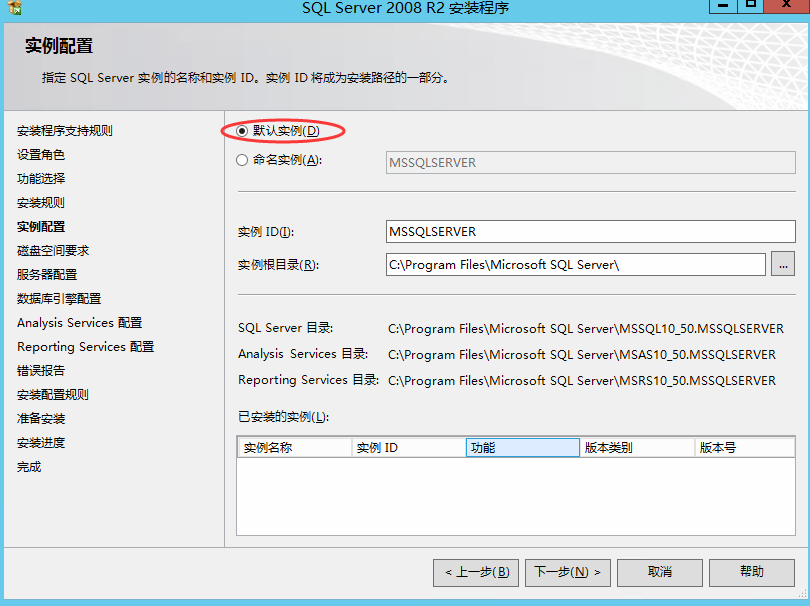Select 完成 step in sidebar
Viewport: 810px width, 606px height.
(29, 467)
